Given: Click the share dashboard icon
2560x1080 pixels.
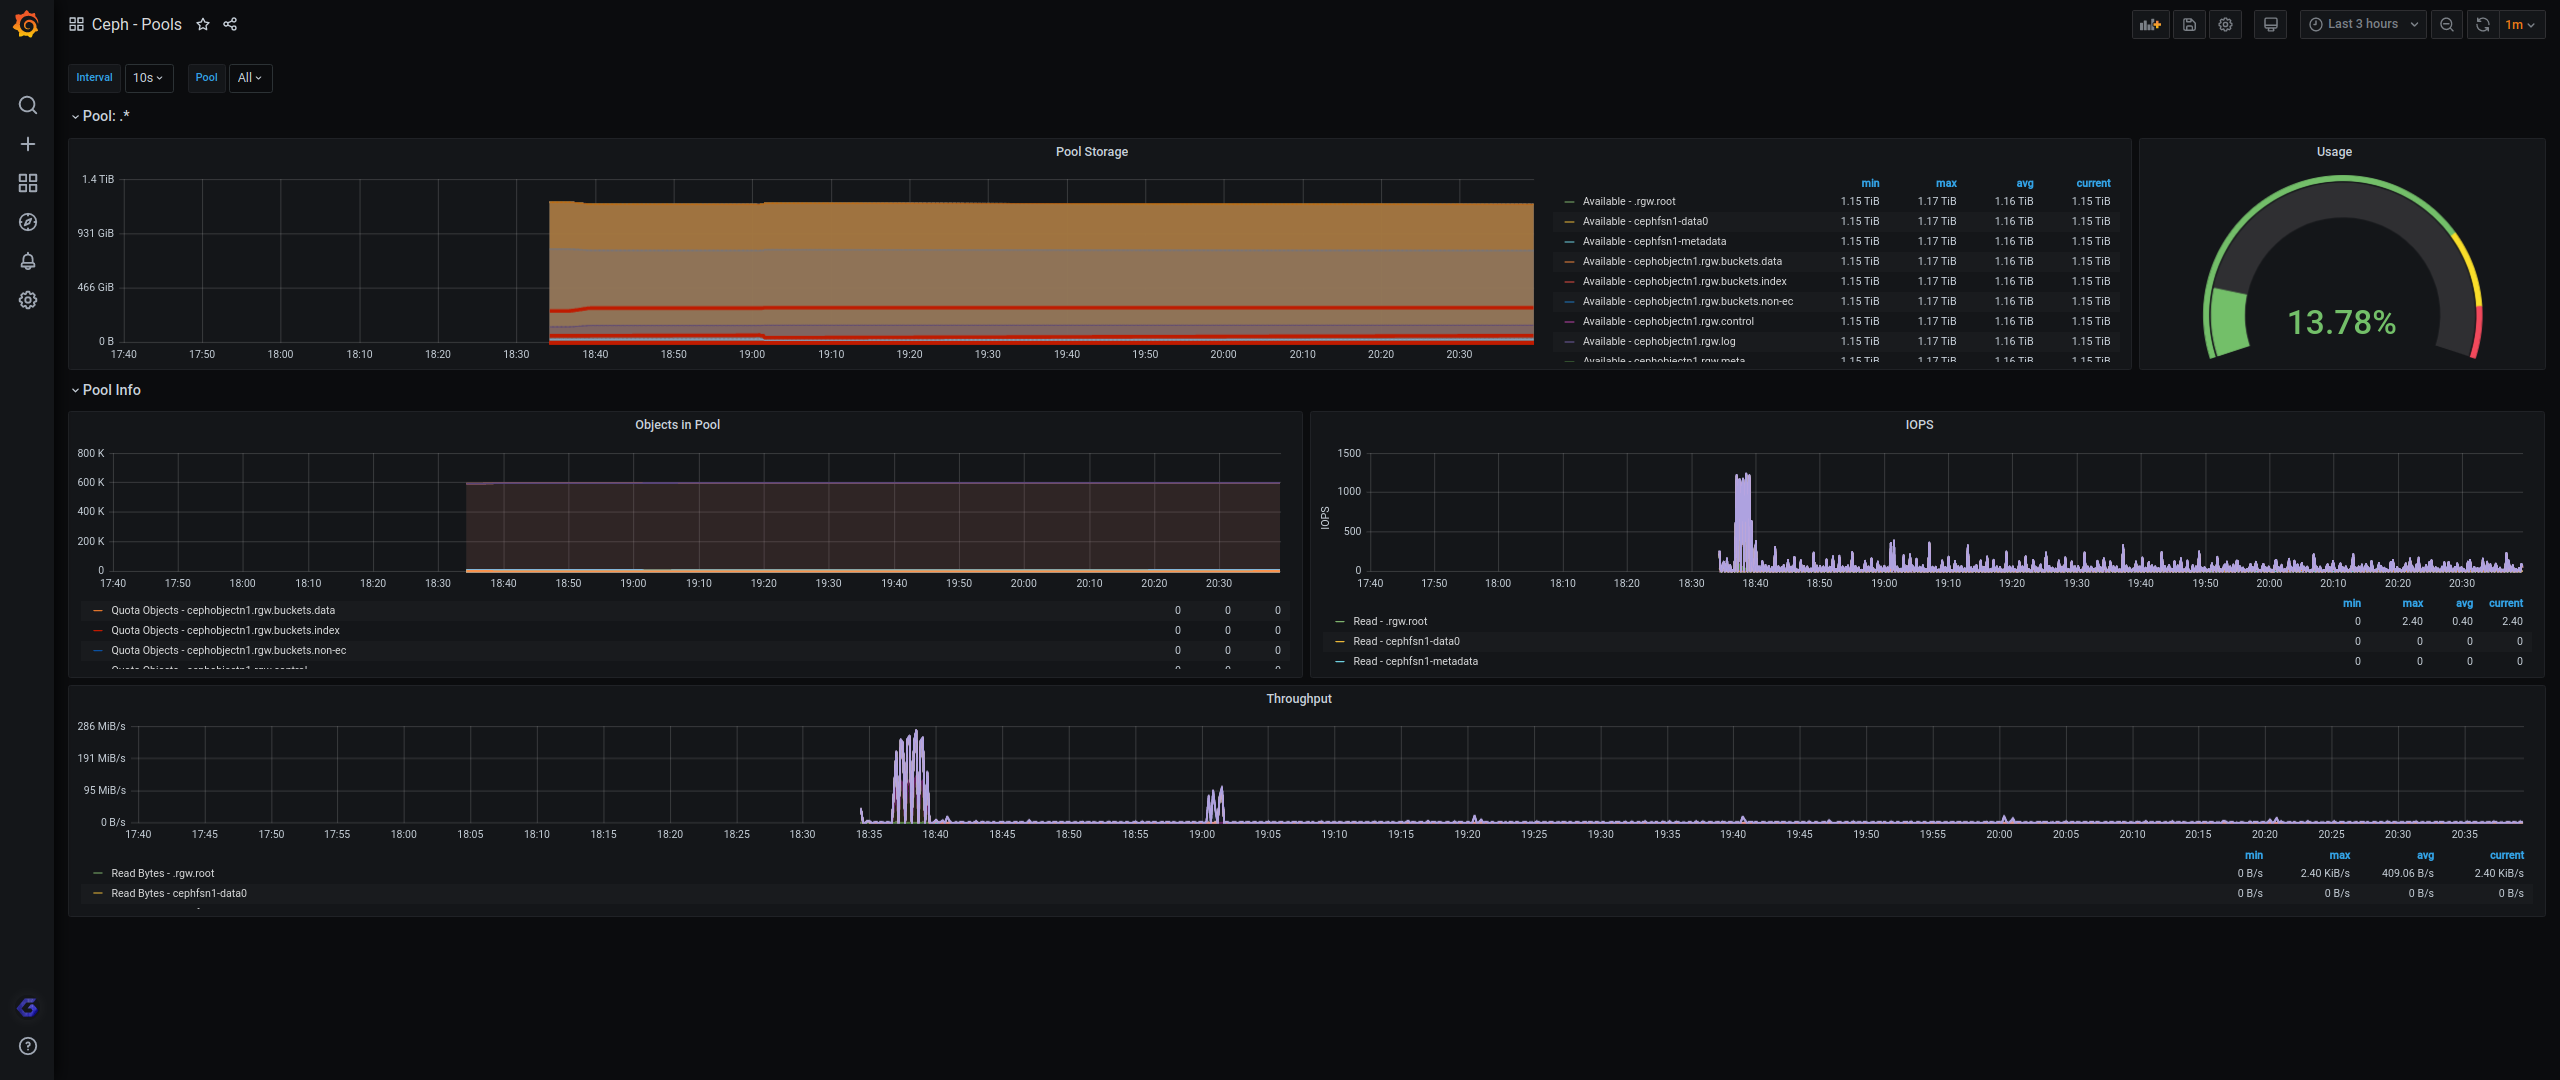Looking at the screenshot, I should pos(230,24).
